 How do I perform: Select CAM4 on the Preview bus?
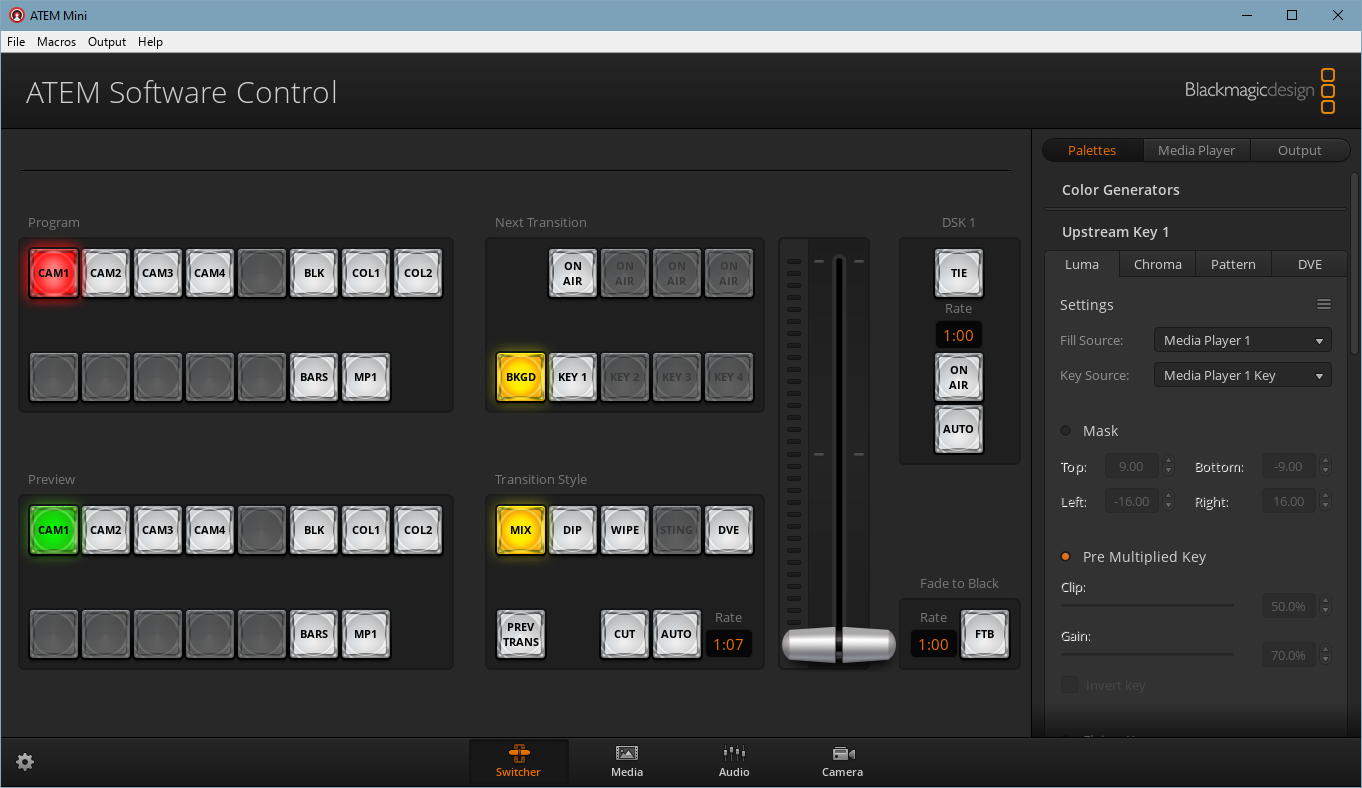tap(210, 530)
